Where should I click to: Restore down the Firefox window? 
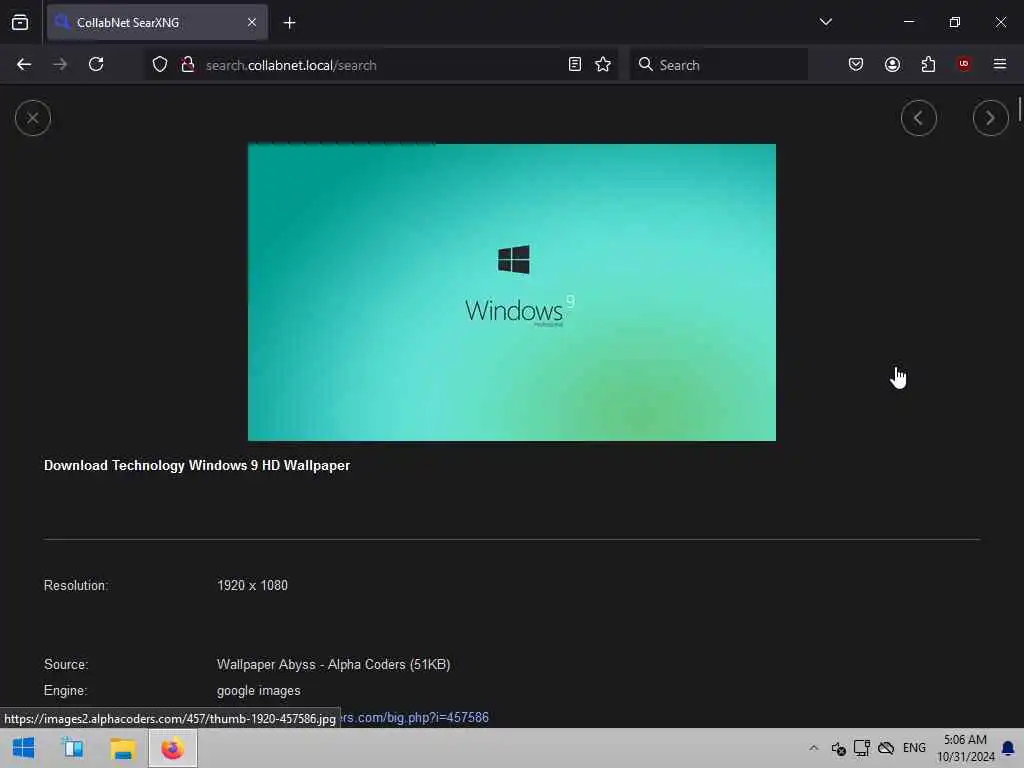click(955, 22)
